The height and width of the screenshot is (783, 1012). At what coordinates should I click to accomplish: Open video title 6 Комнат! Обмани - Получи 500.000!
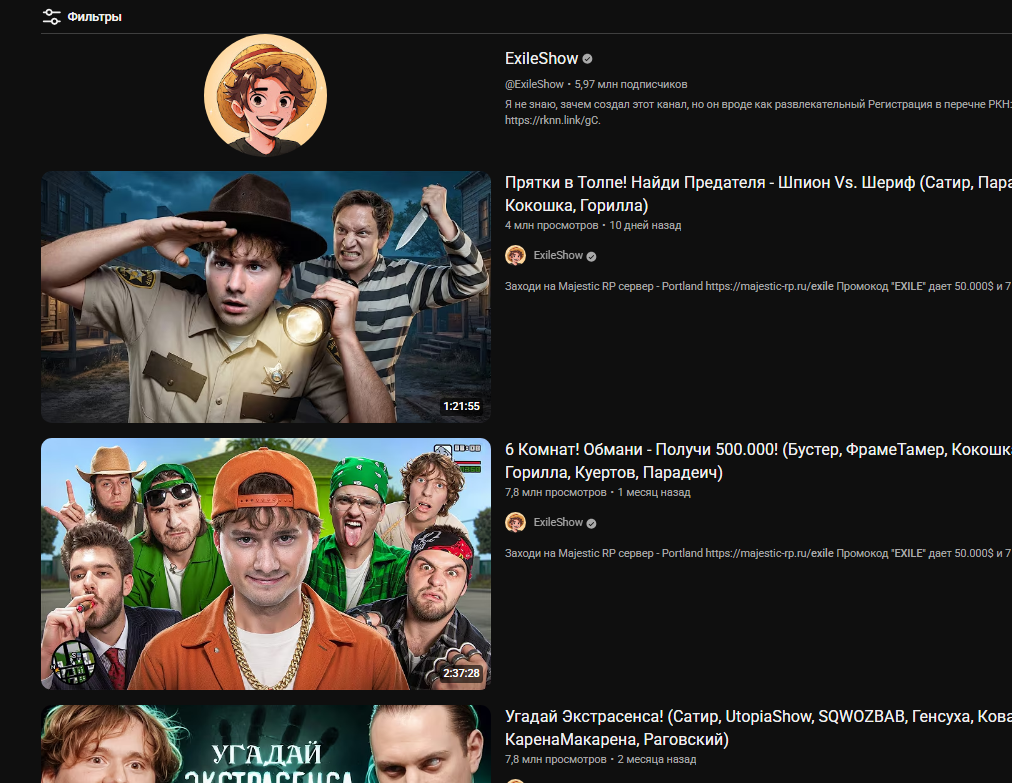tap(758, 461)
